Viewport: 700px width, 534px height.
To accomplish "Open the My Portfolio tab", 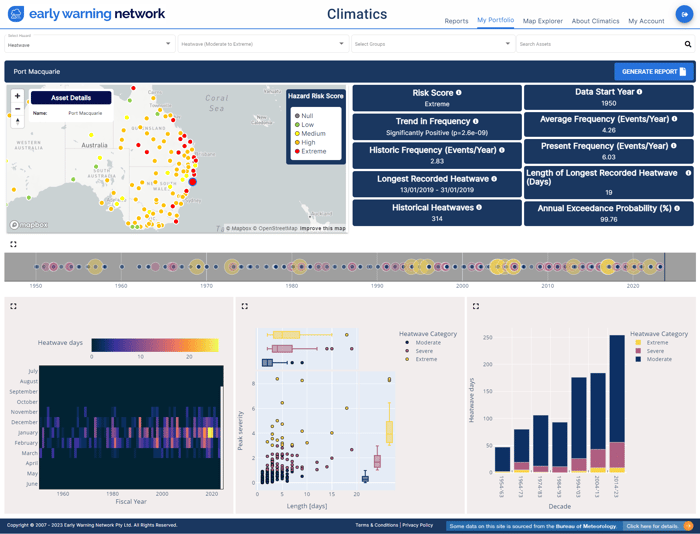I will pos(496,20).
